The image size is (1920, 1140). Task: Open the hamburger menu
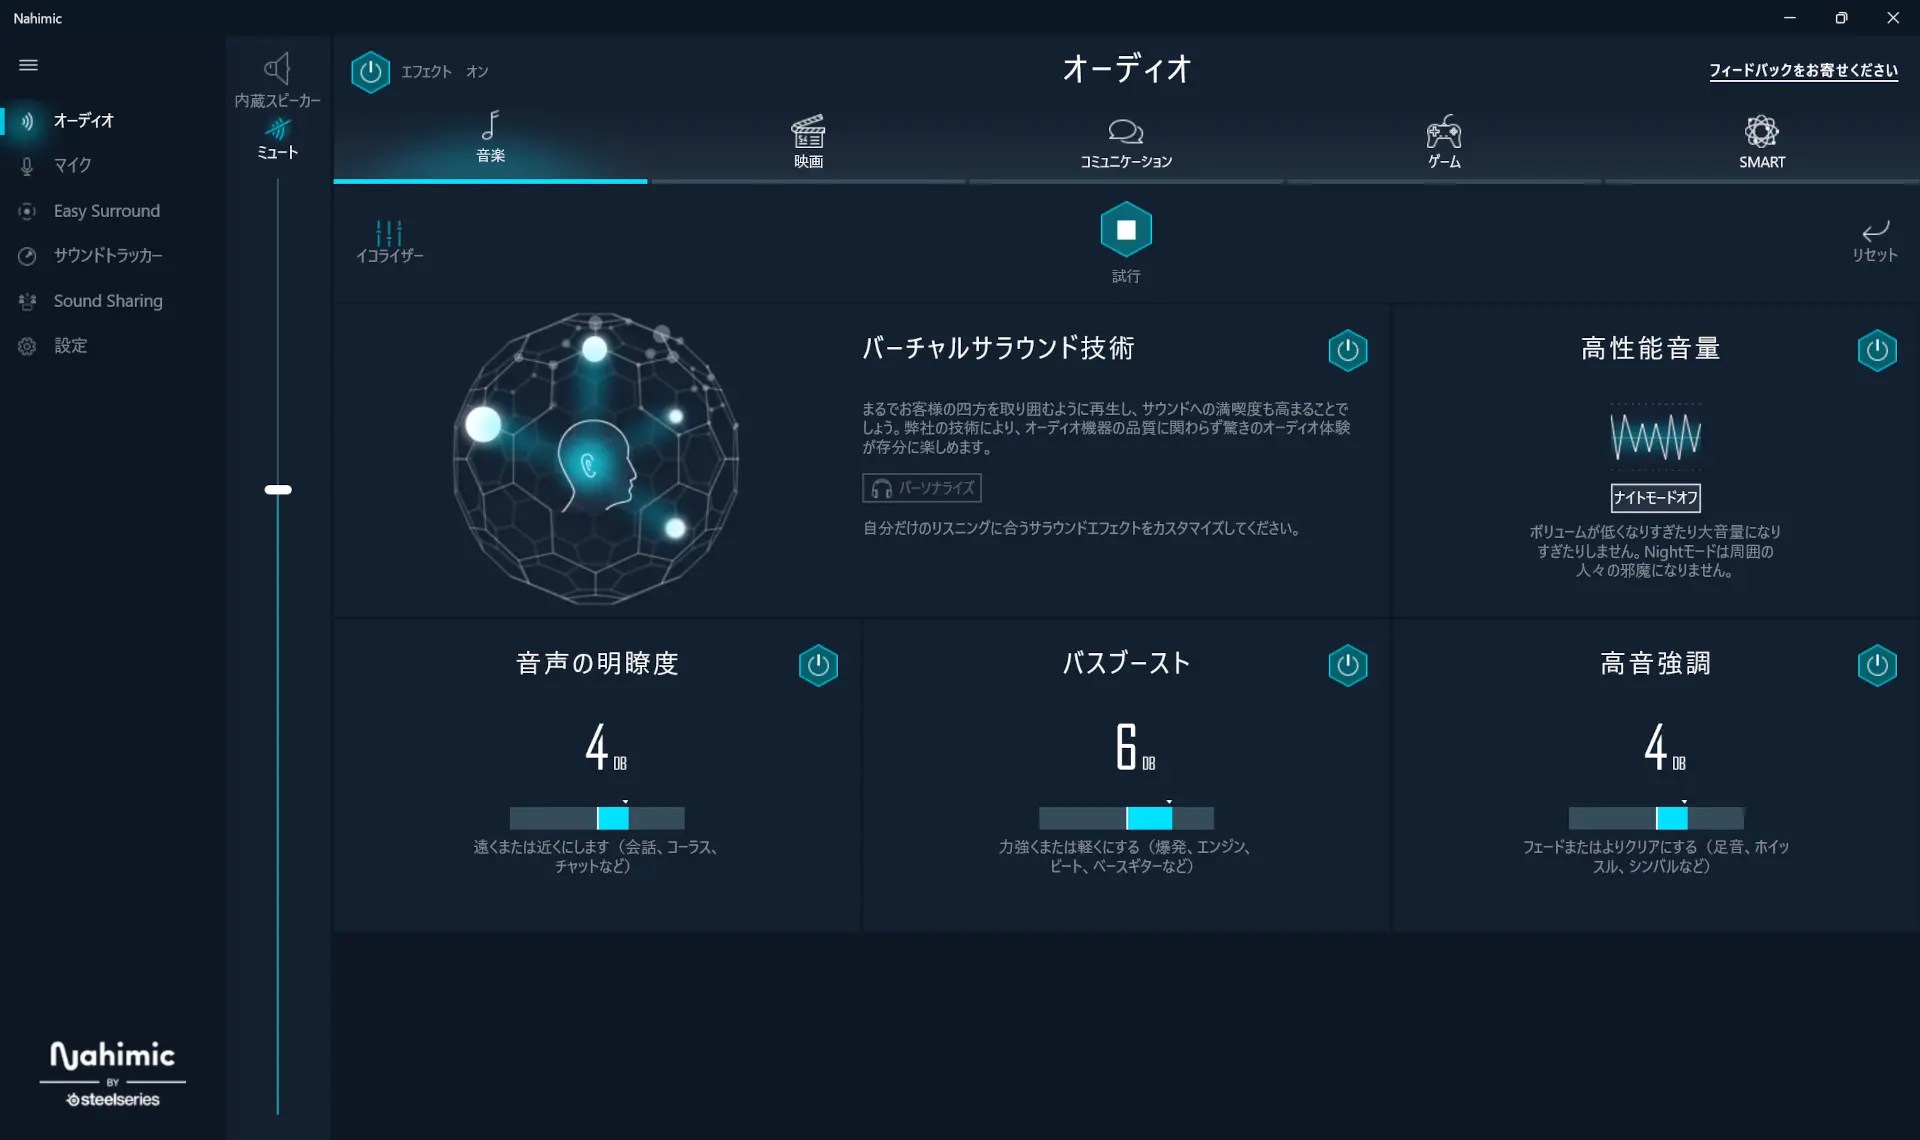point(28,65)
